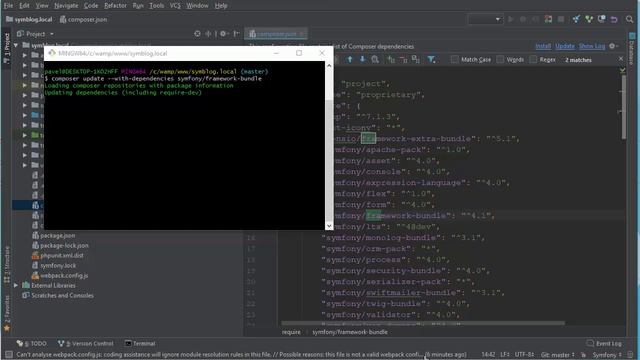Open the Version Control tool window

pos(85,343)
